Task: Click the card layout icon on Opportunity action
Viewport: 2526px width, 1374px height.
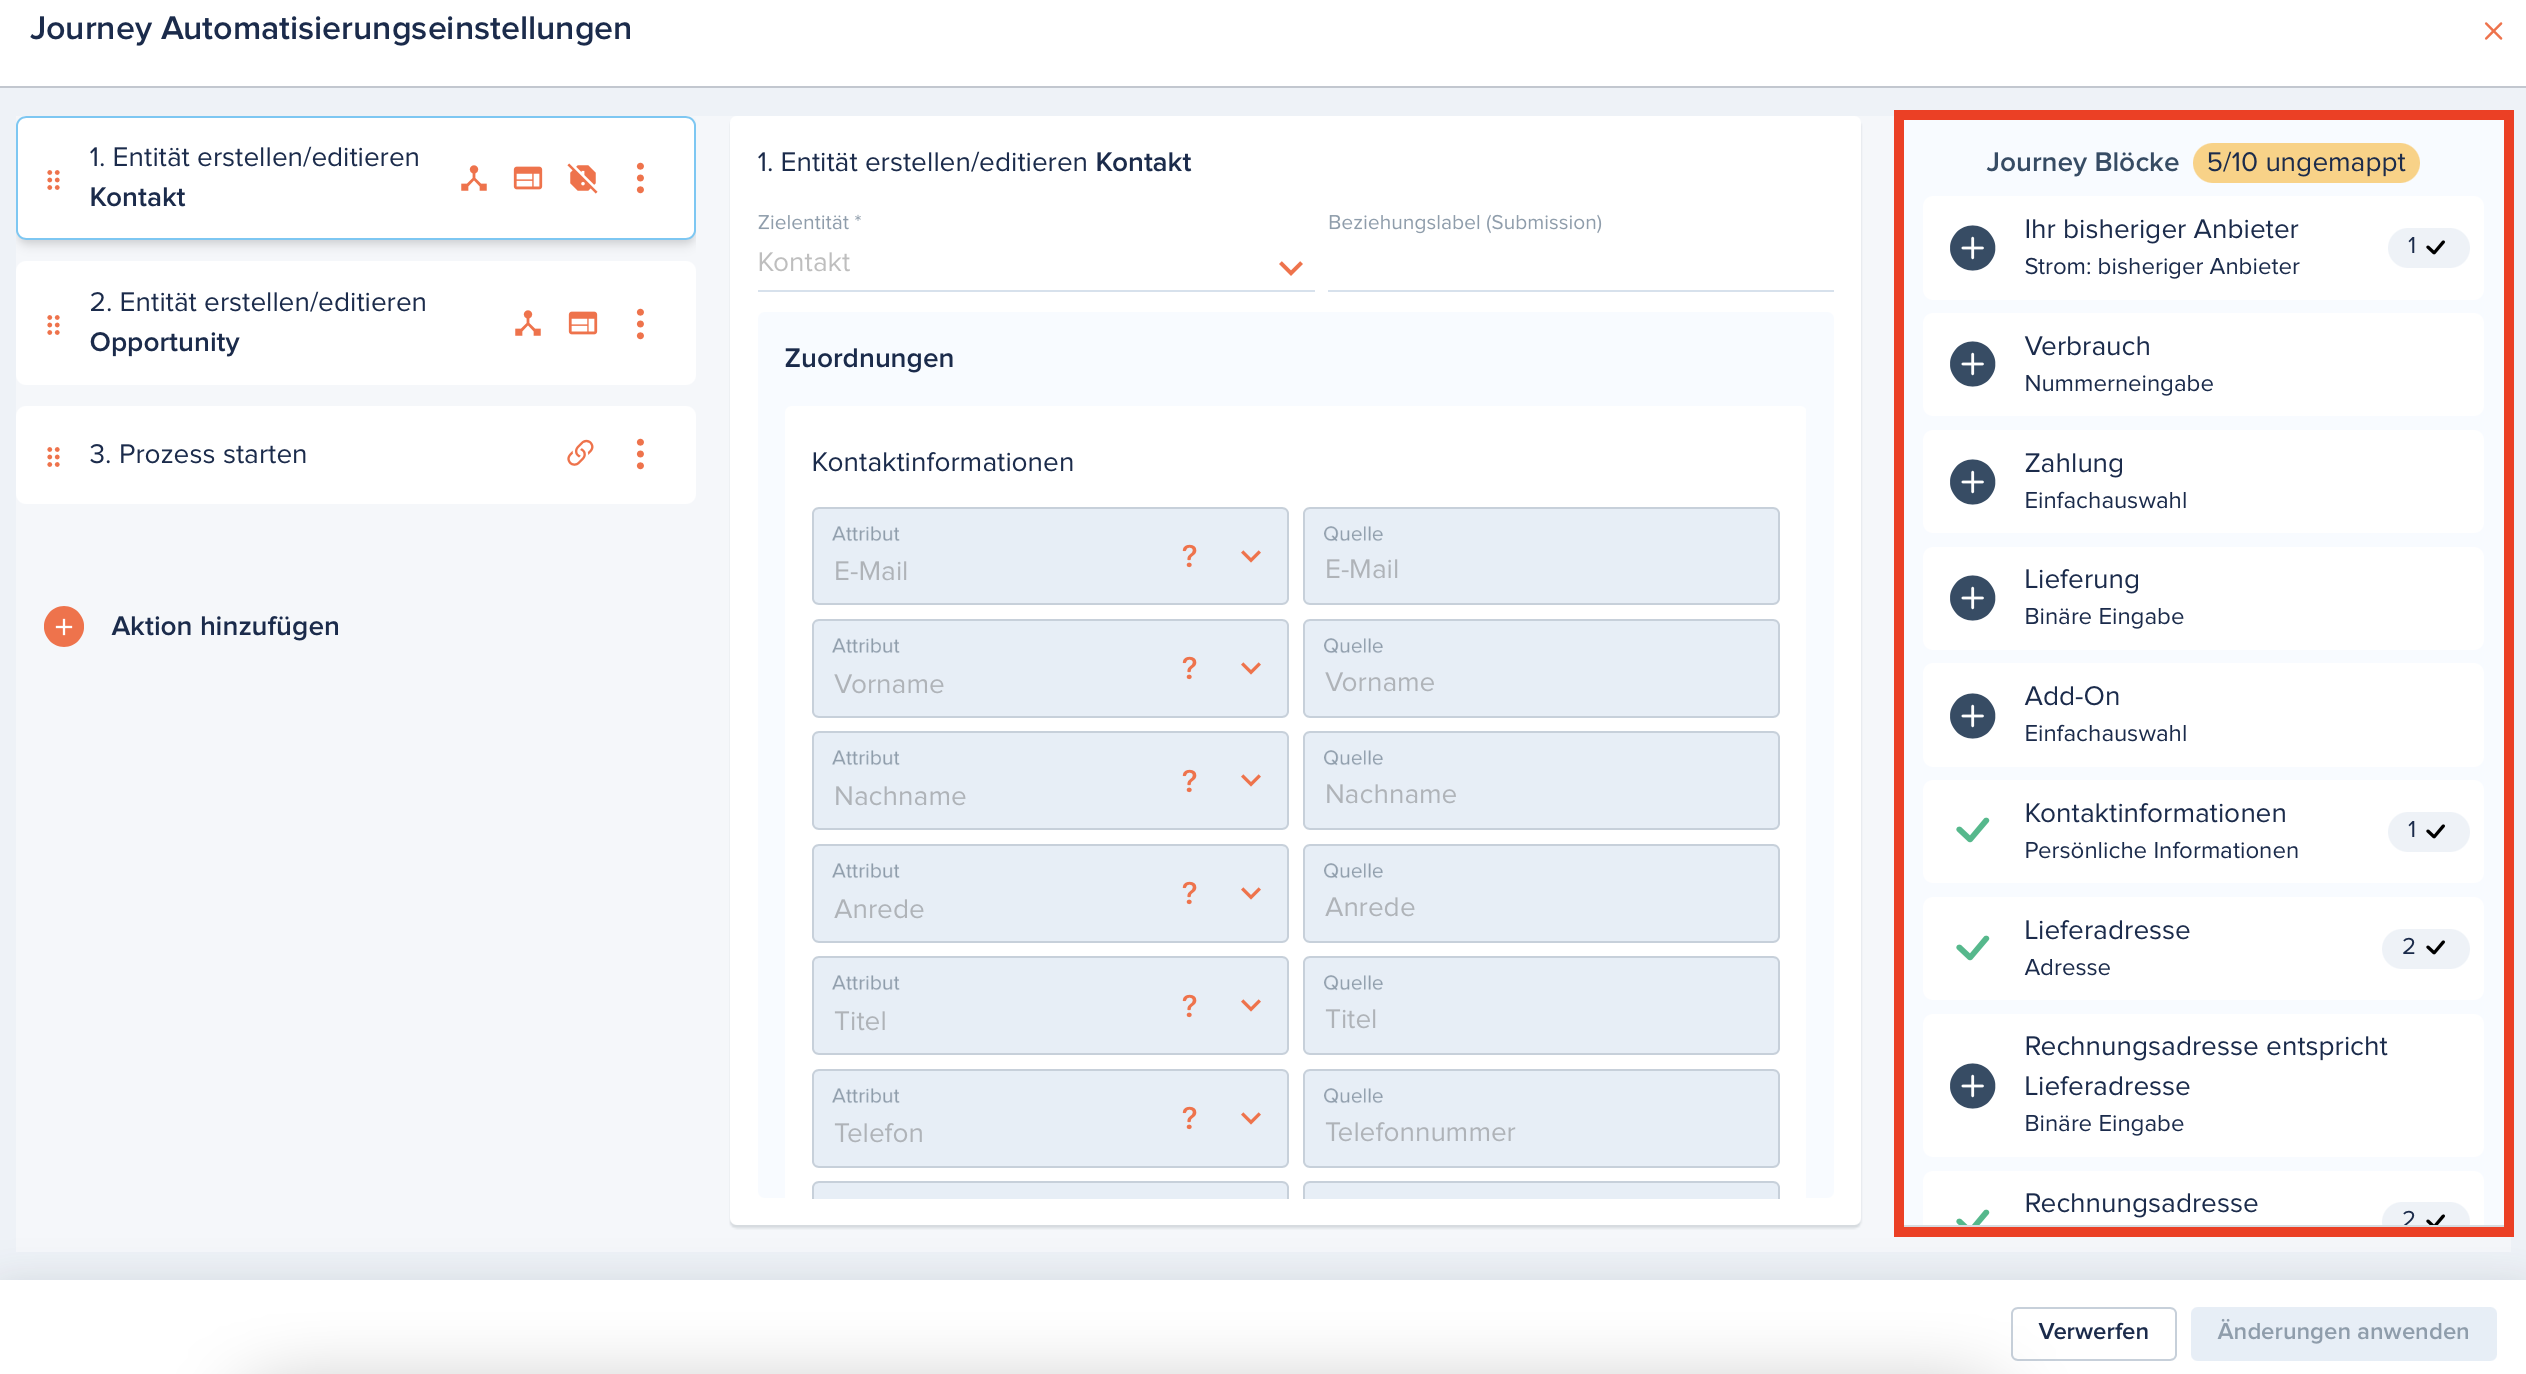Action: [583, 323]
